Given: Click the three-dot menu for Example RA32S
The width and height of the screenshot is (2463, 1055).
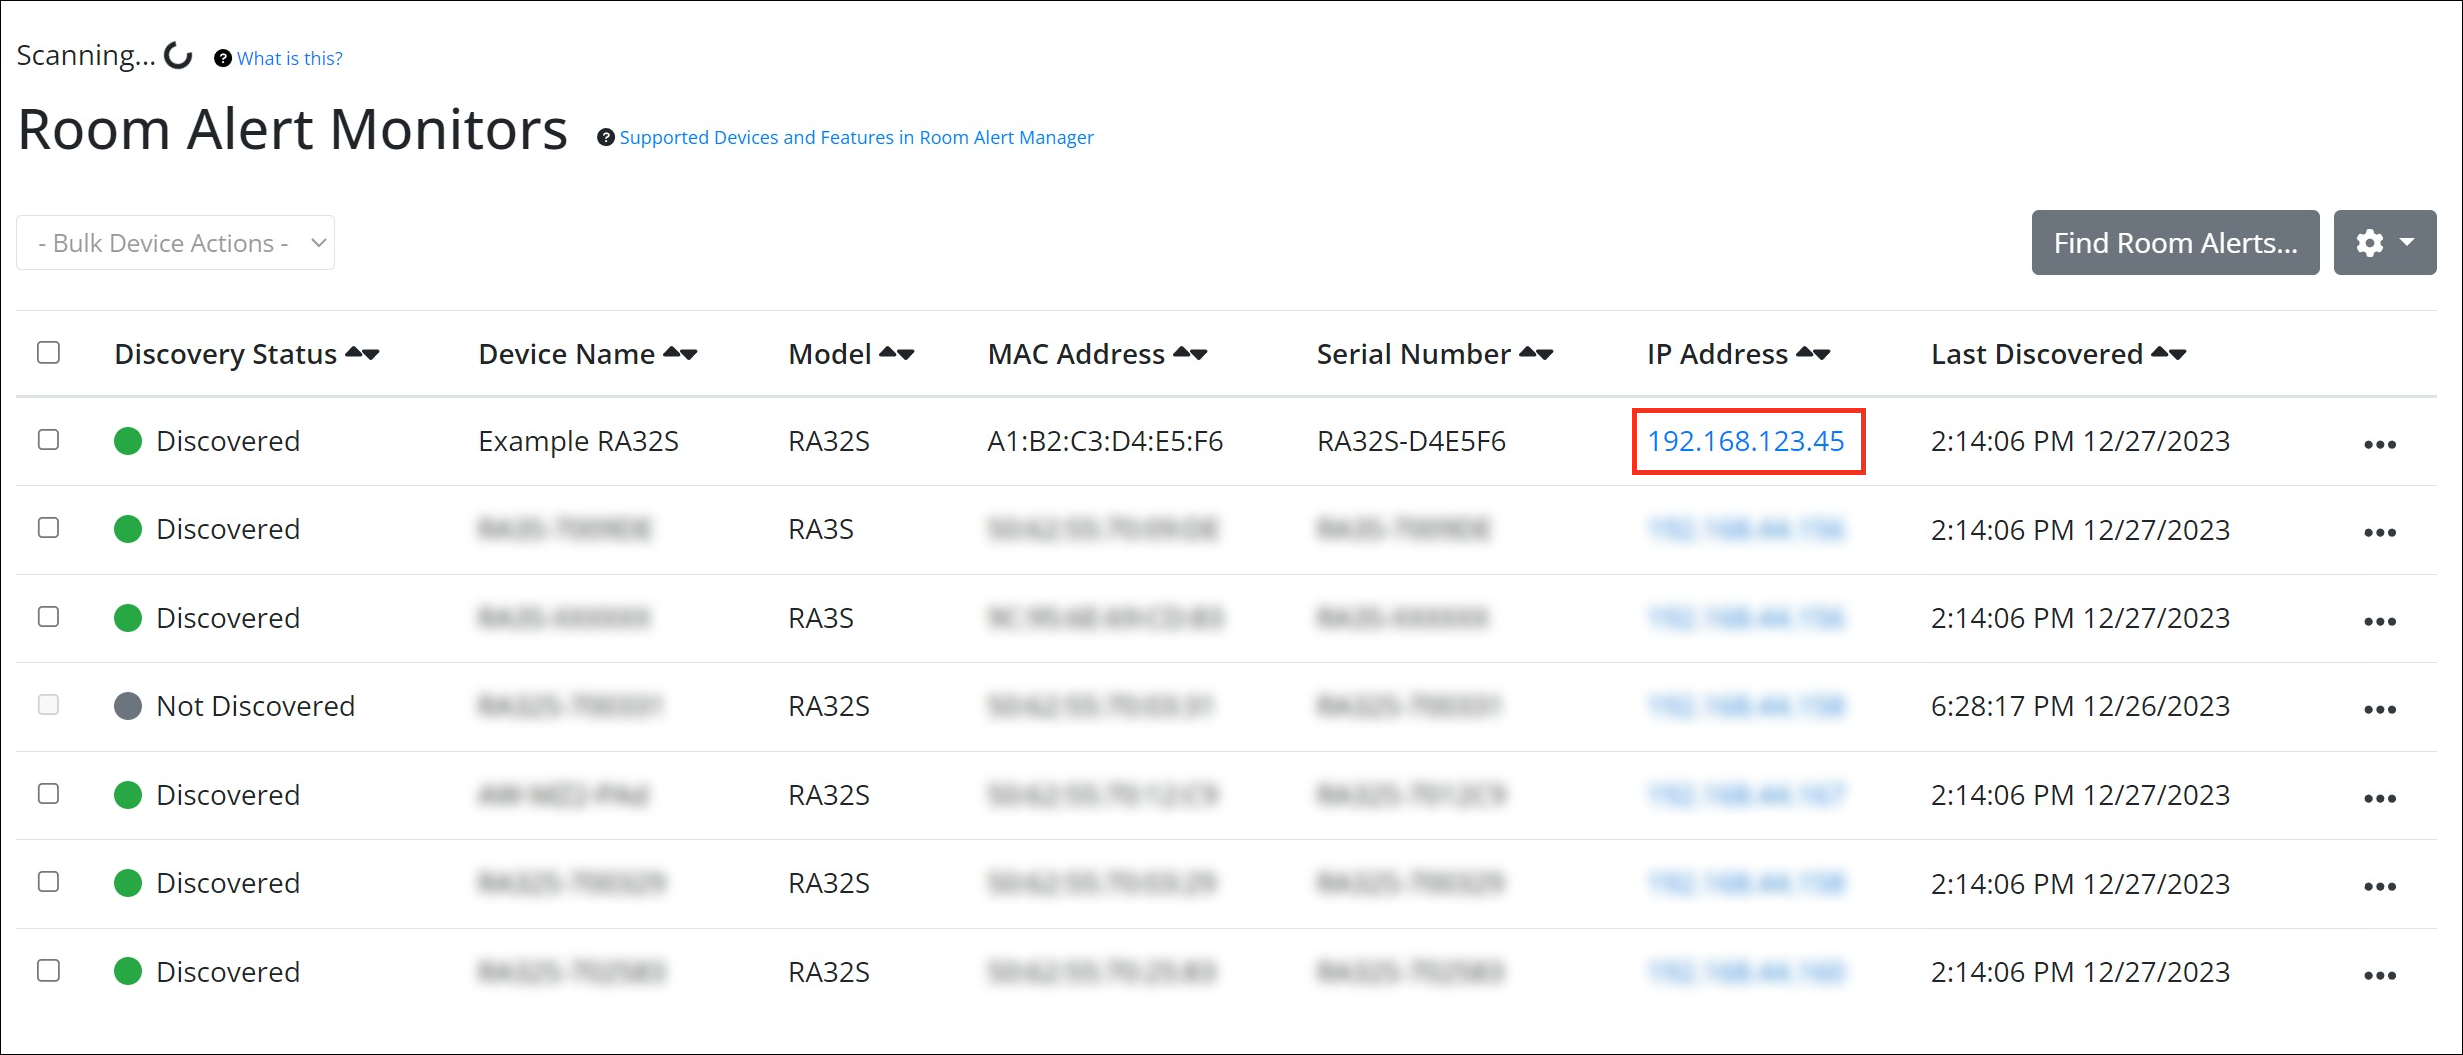Looking at the screenshot, I should (2379, 444).
